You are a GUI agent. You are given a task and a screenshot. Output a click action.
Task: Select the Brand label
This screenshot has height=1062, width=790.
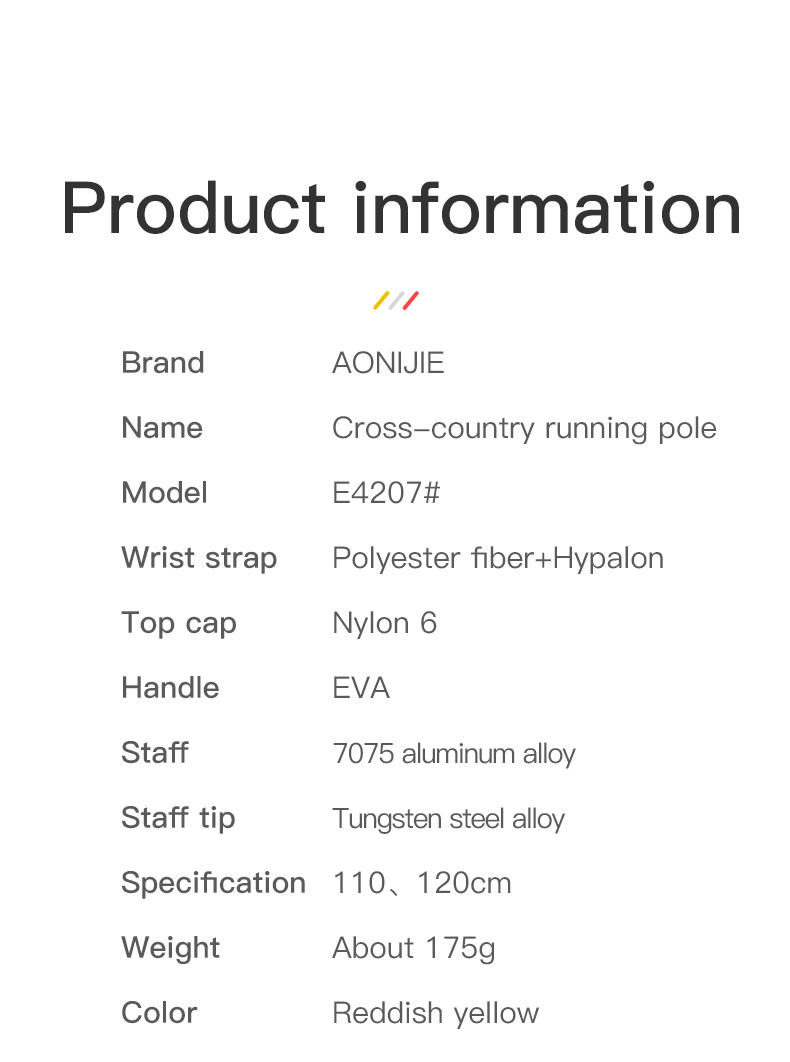[163, 363]
